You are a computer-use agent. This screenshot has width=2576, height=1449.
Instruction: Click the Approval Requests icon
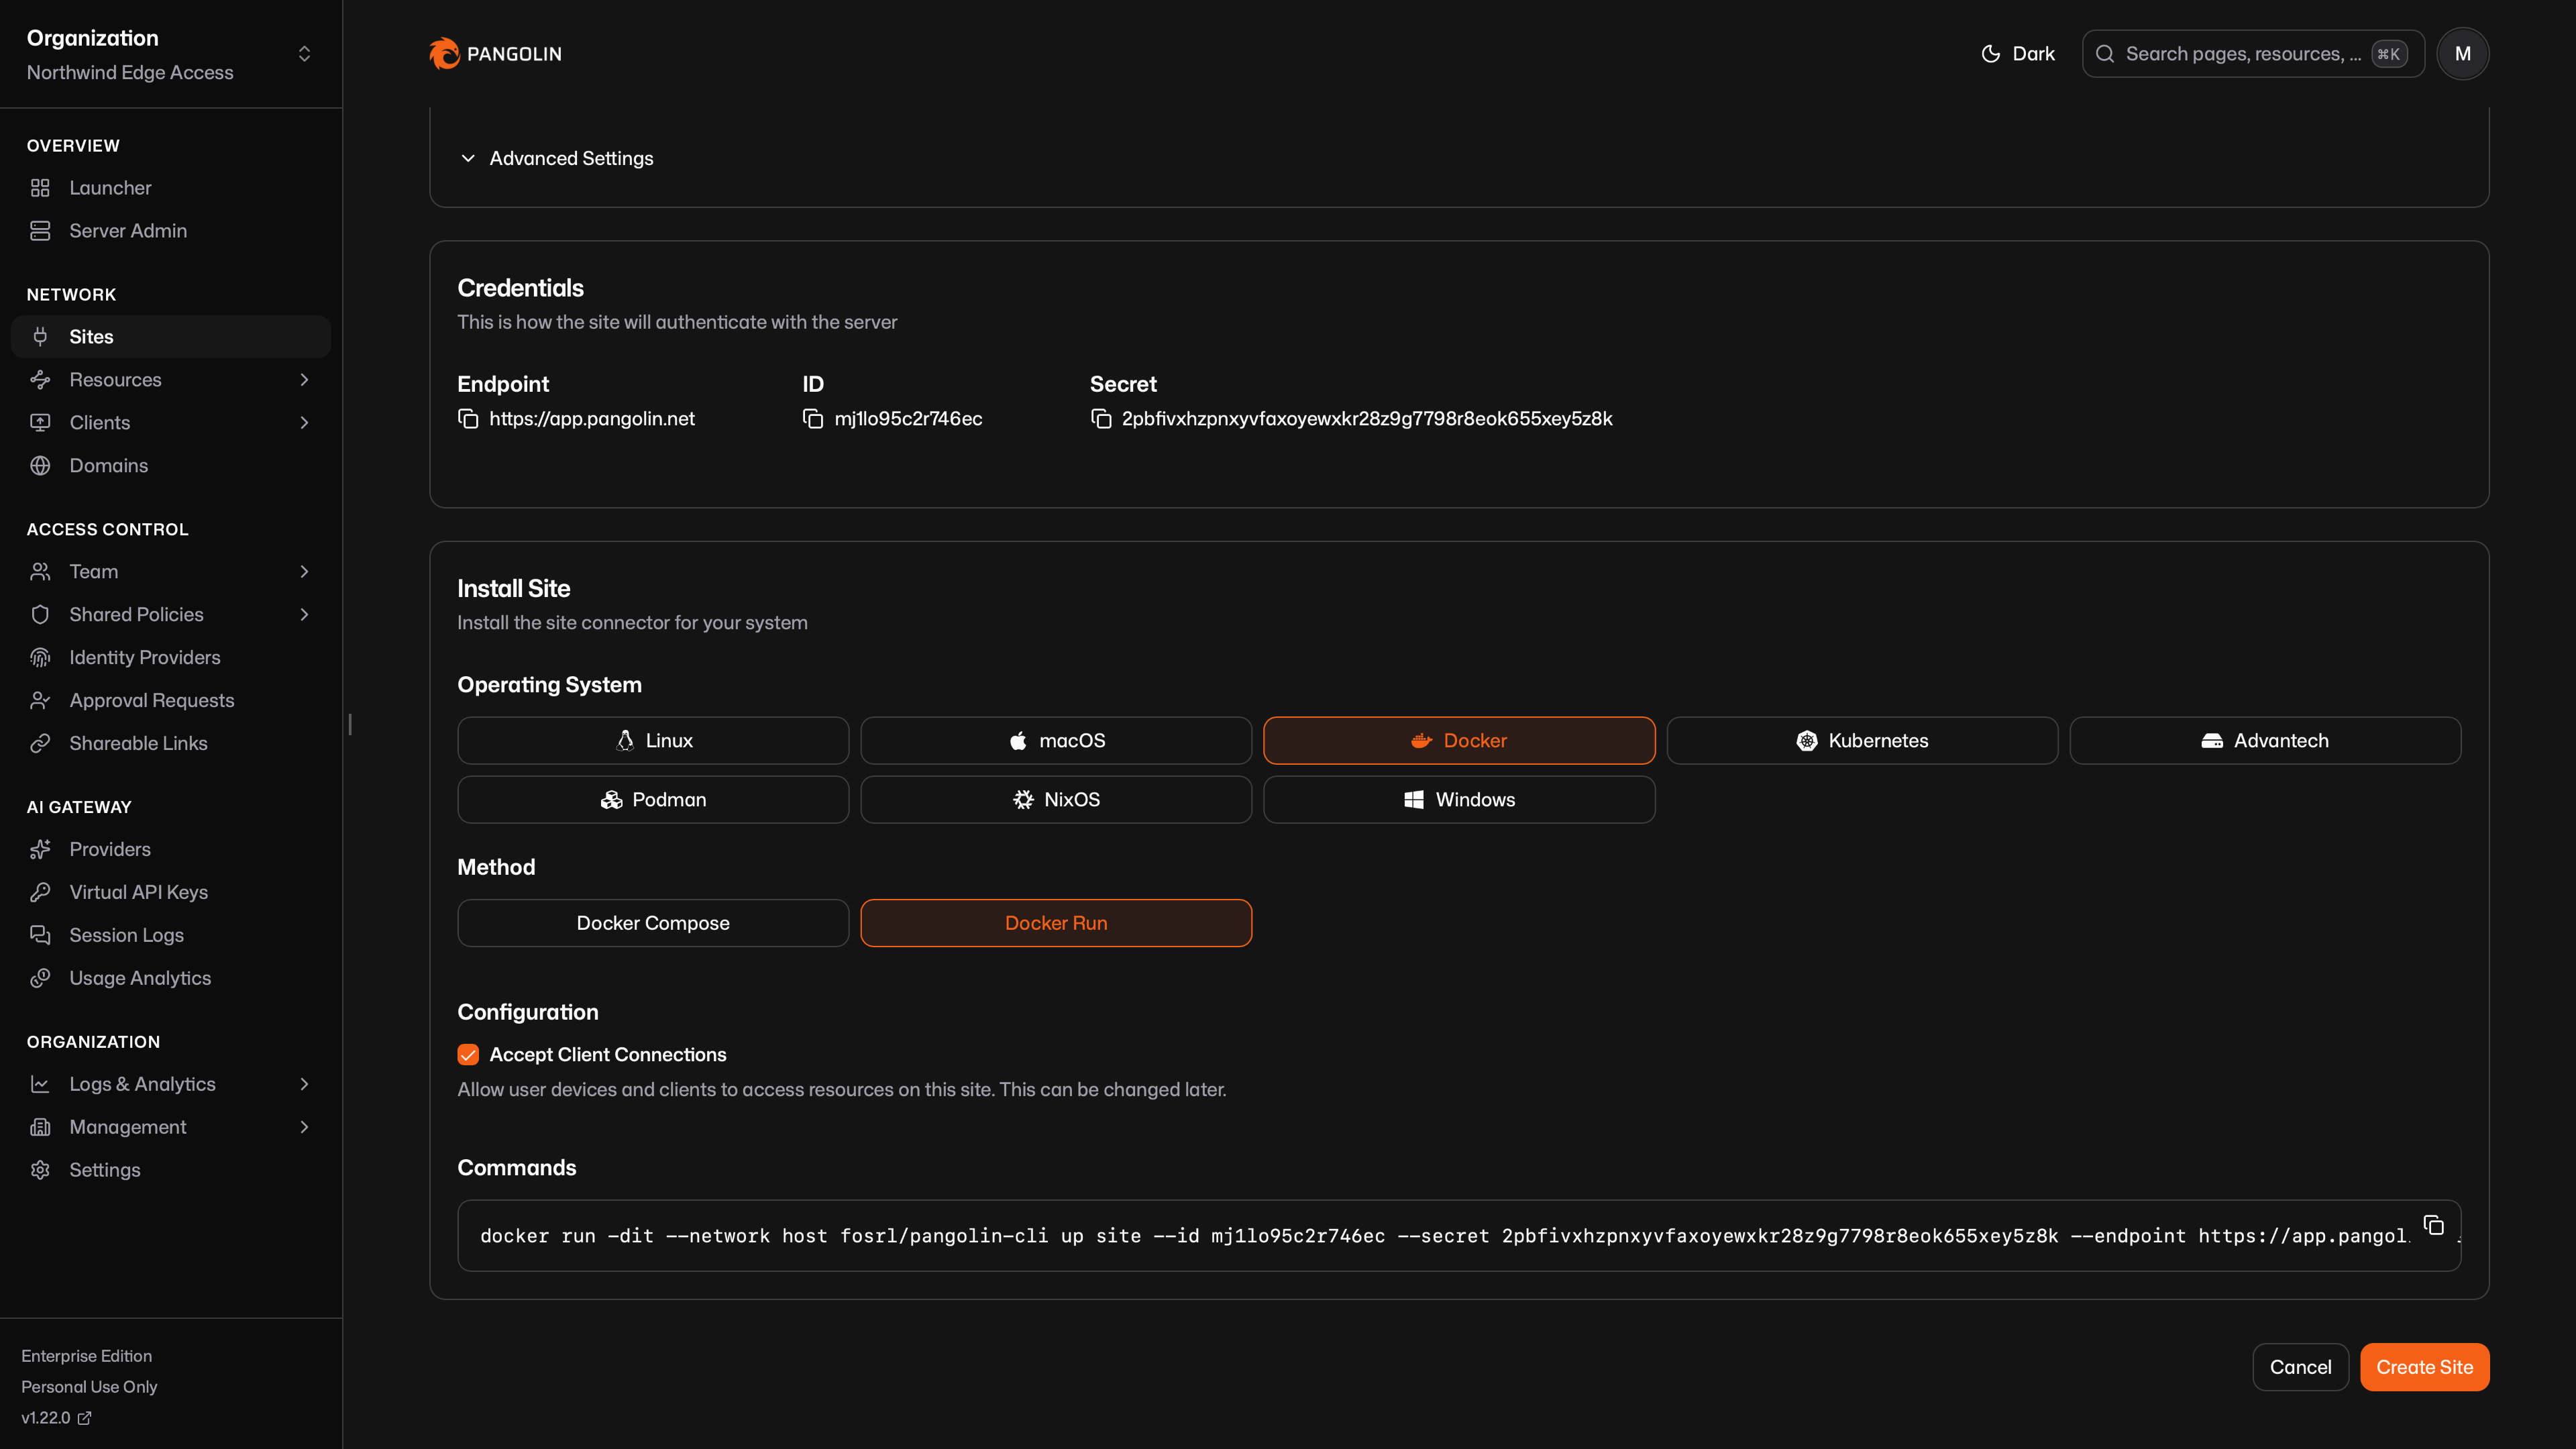tap(40, 701)
